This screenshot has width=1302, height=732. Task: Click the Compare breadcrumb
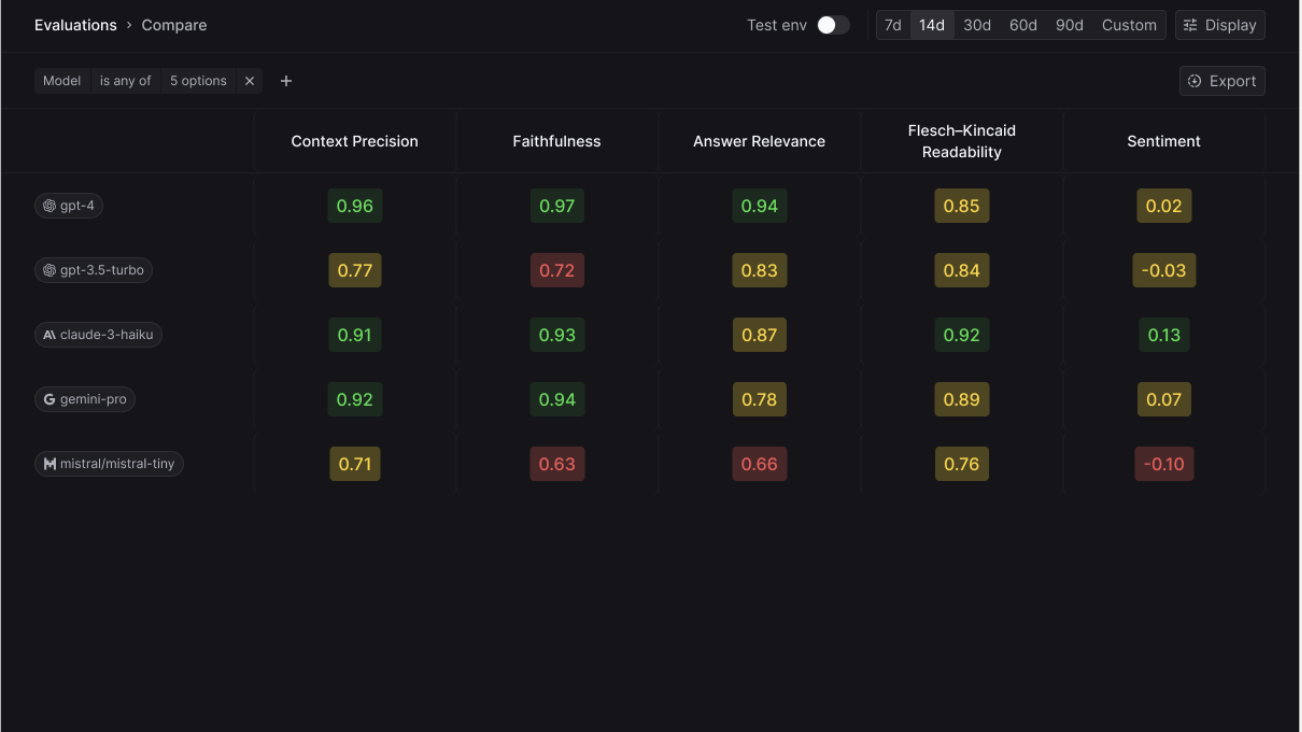tap(174, 25)
